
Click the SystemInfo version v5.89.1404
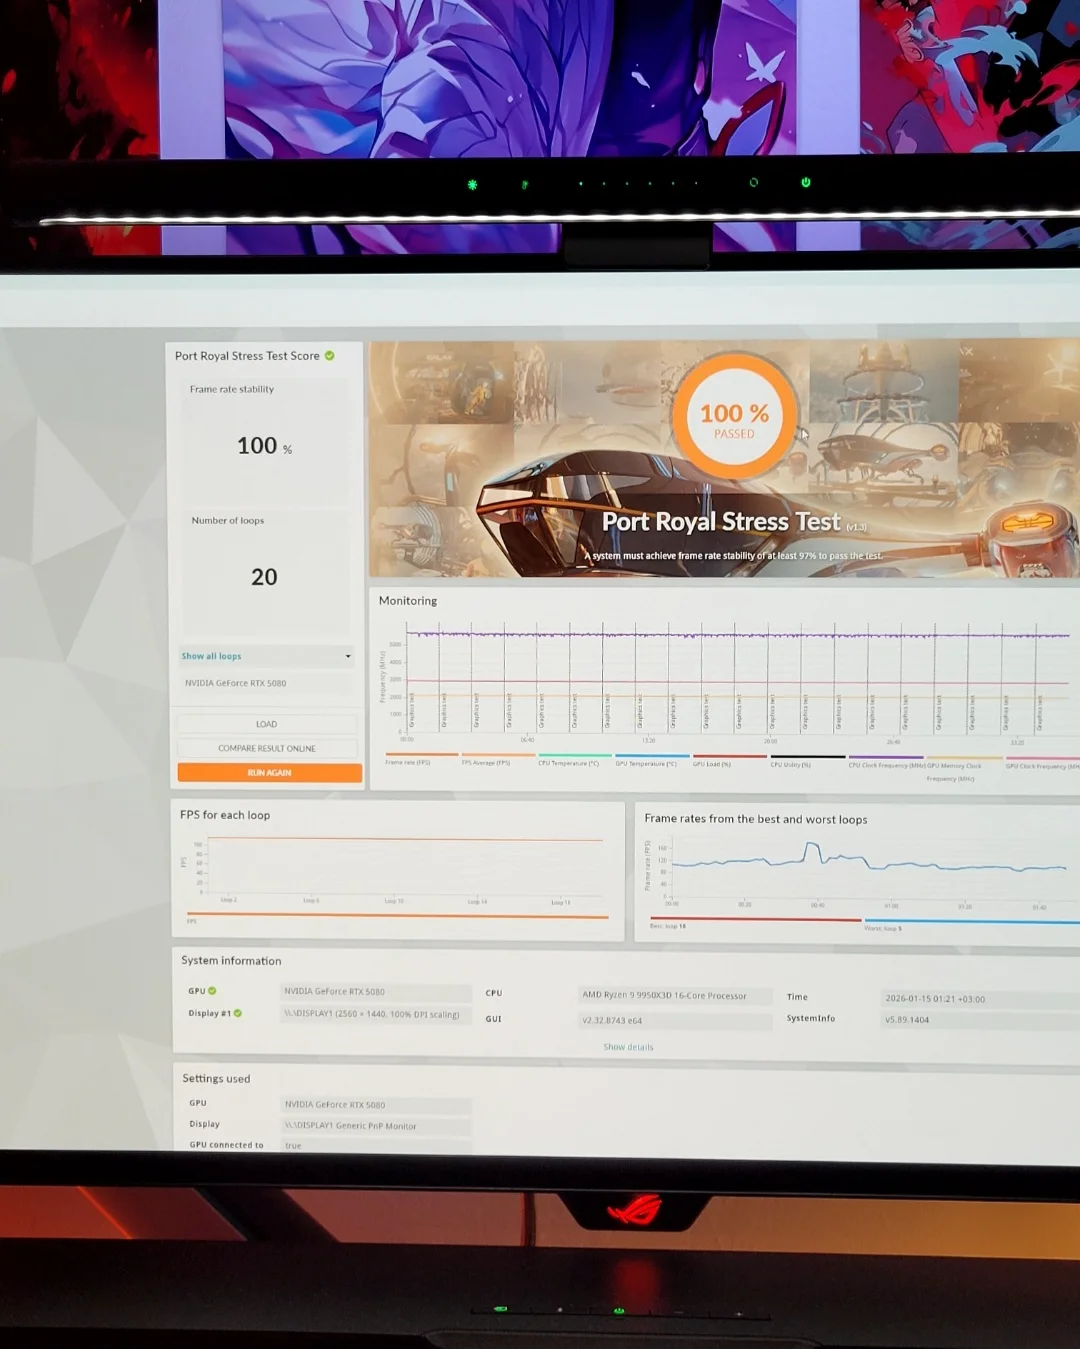click(980, 1020)
